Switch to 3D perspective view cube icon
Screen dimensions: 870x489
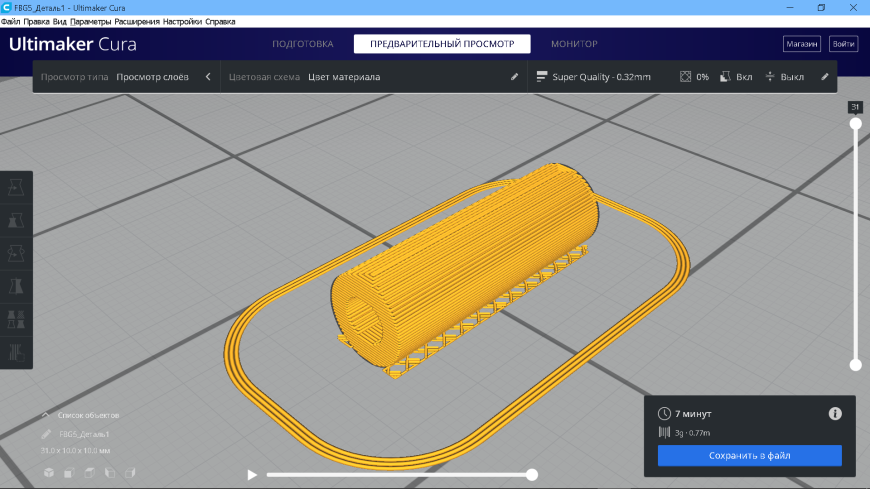(x=49, y=472)
